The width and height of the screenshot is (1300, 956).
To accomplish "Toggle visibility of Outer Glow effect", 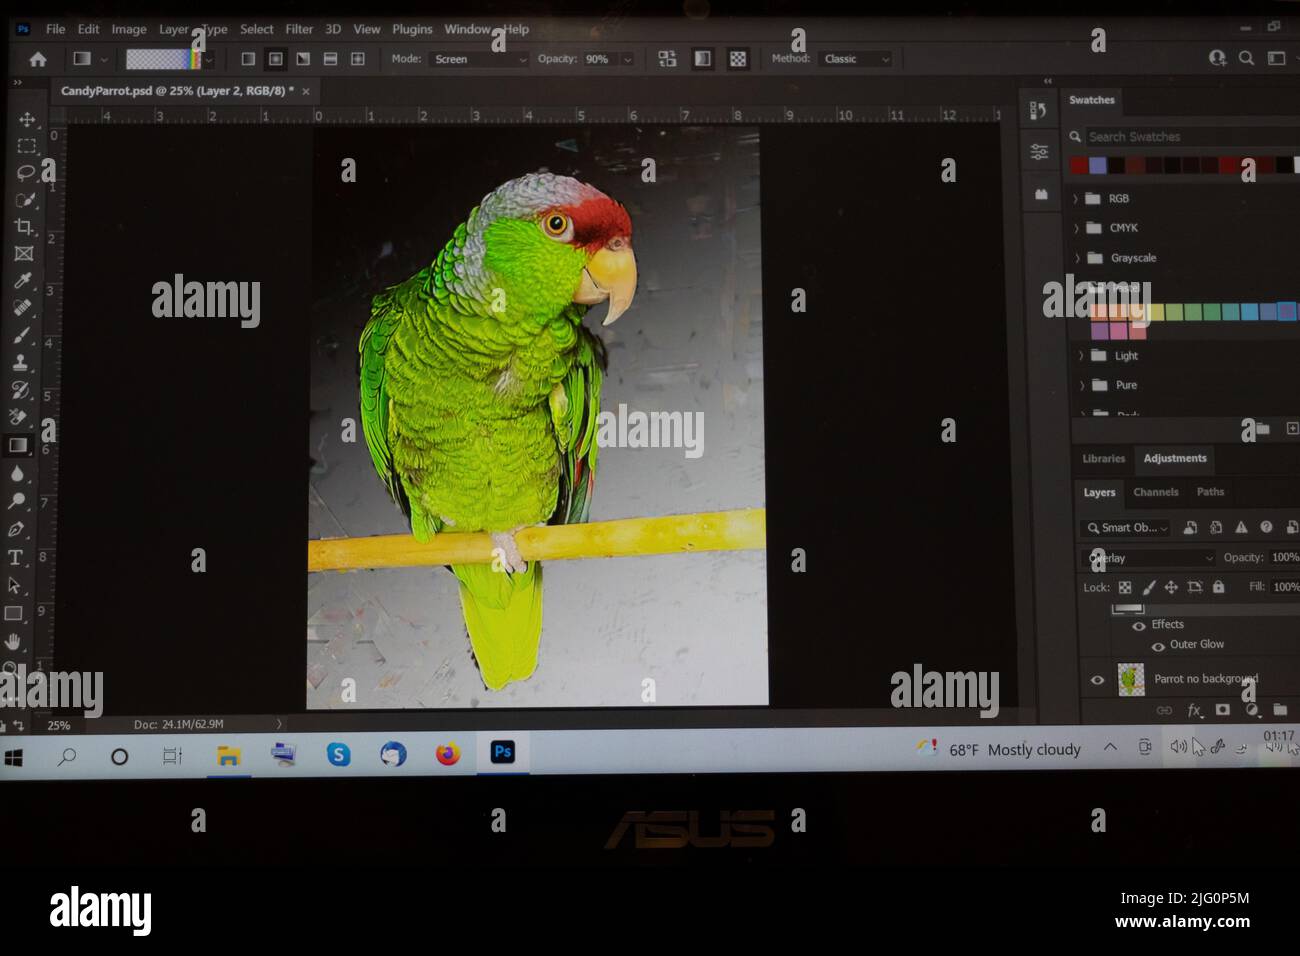I will pyautogui.click(x=1157, y=646).
